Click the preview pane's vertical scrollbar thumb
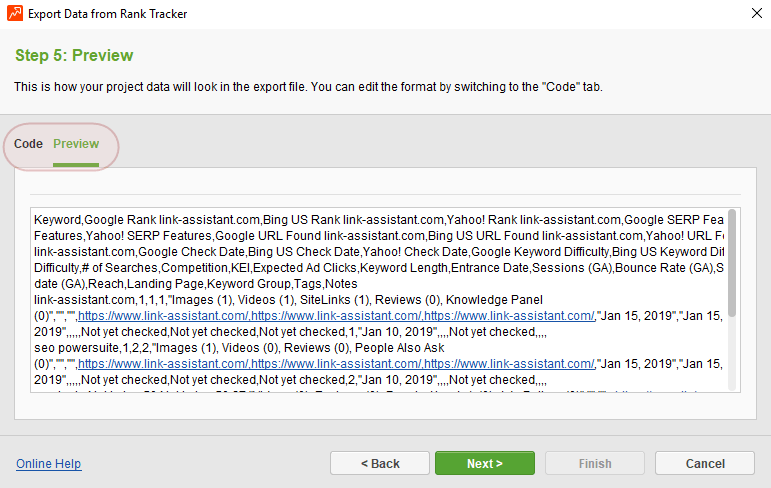This screenshot has width=771, height=488. tap(732, 263)
